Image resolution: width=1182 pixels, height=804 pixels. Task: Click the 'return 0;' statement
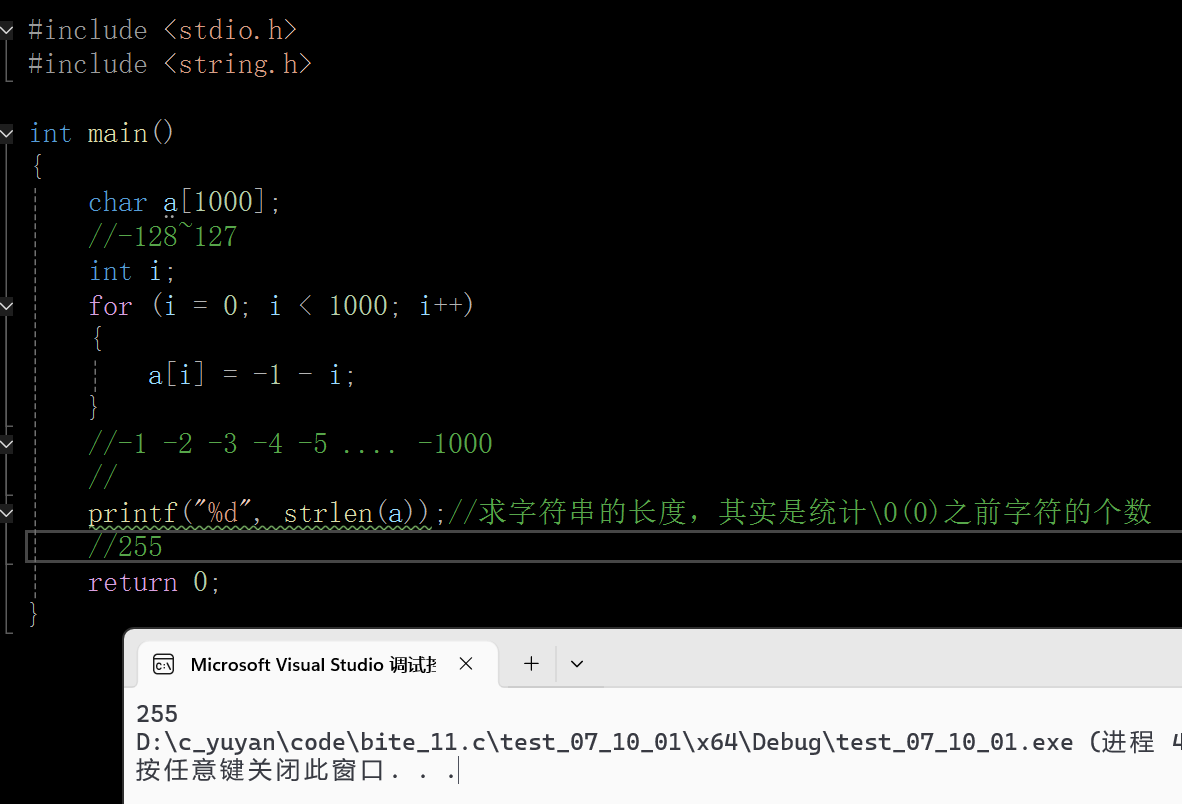(x=154, y=582)
